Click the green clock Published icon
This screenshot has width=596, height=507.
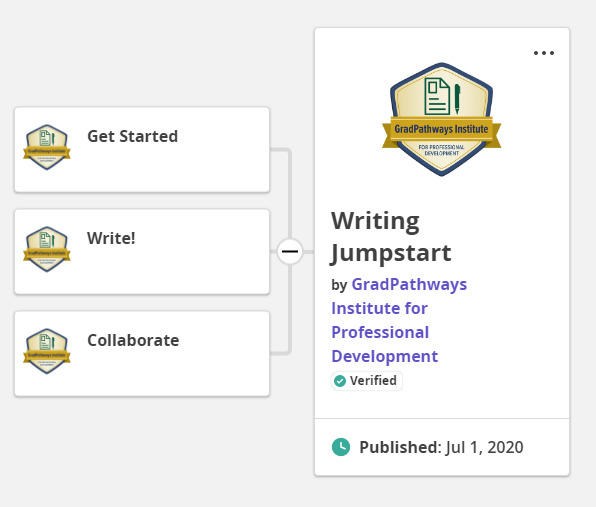(x=341, y=447)
